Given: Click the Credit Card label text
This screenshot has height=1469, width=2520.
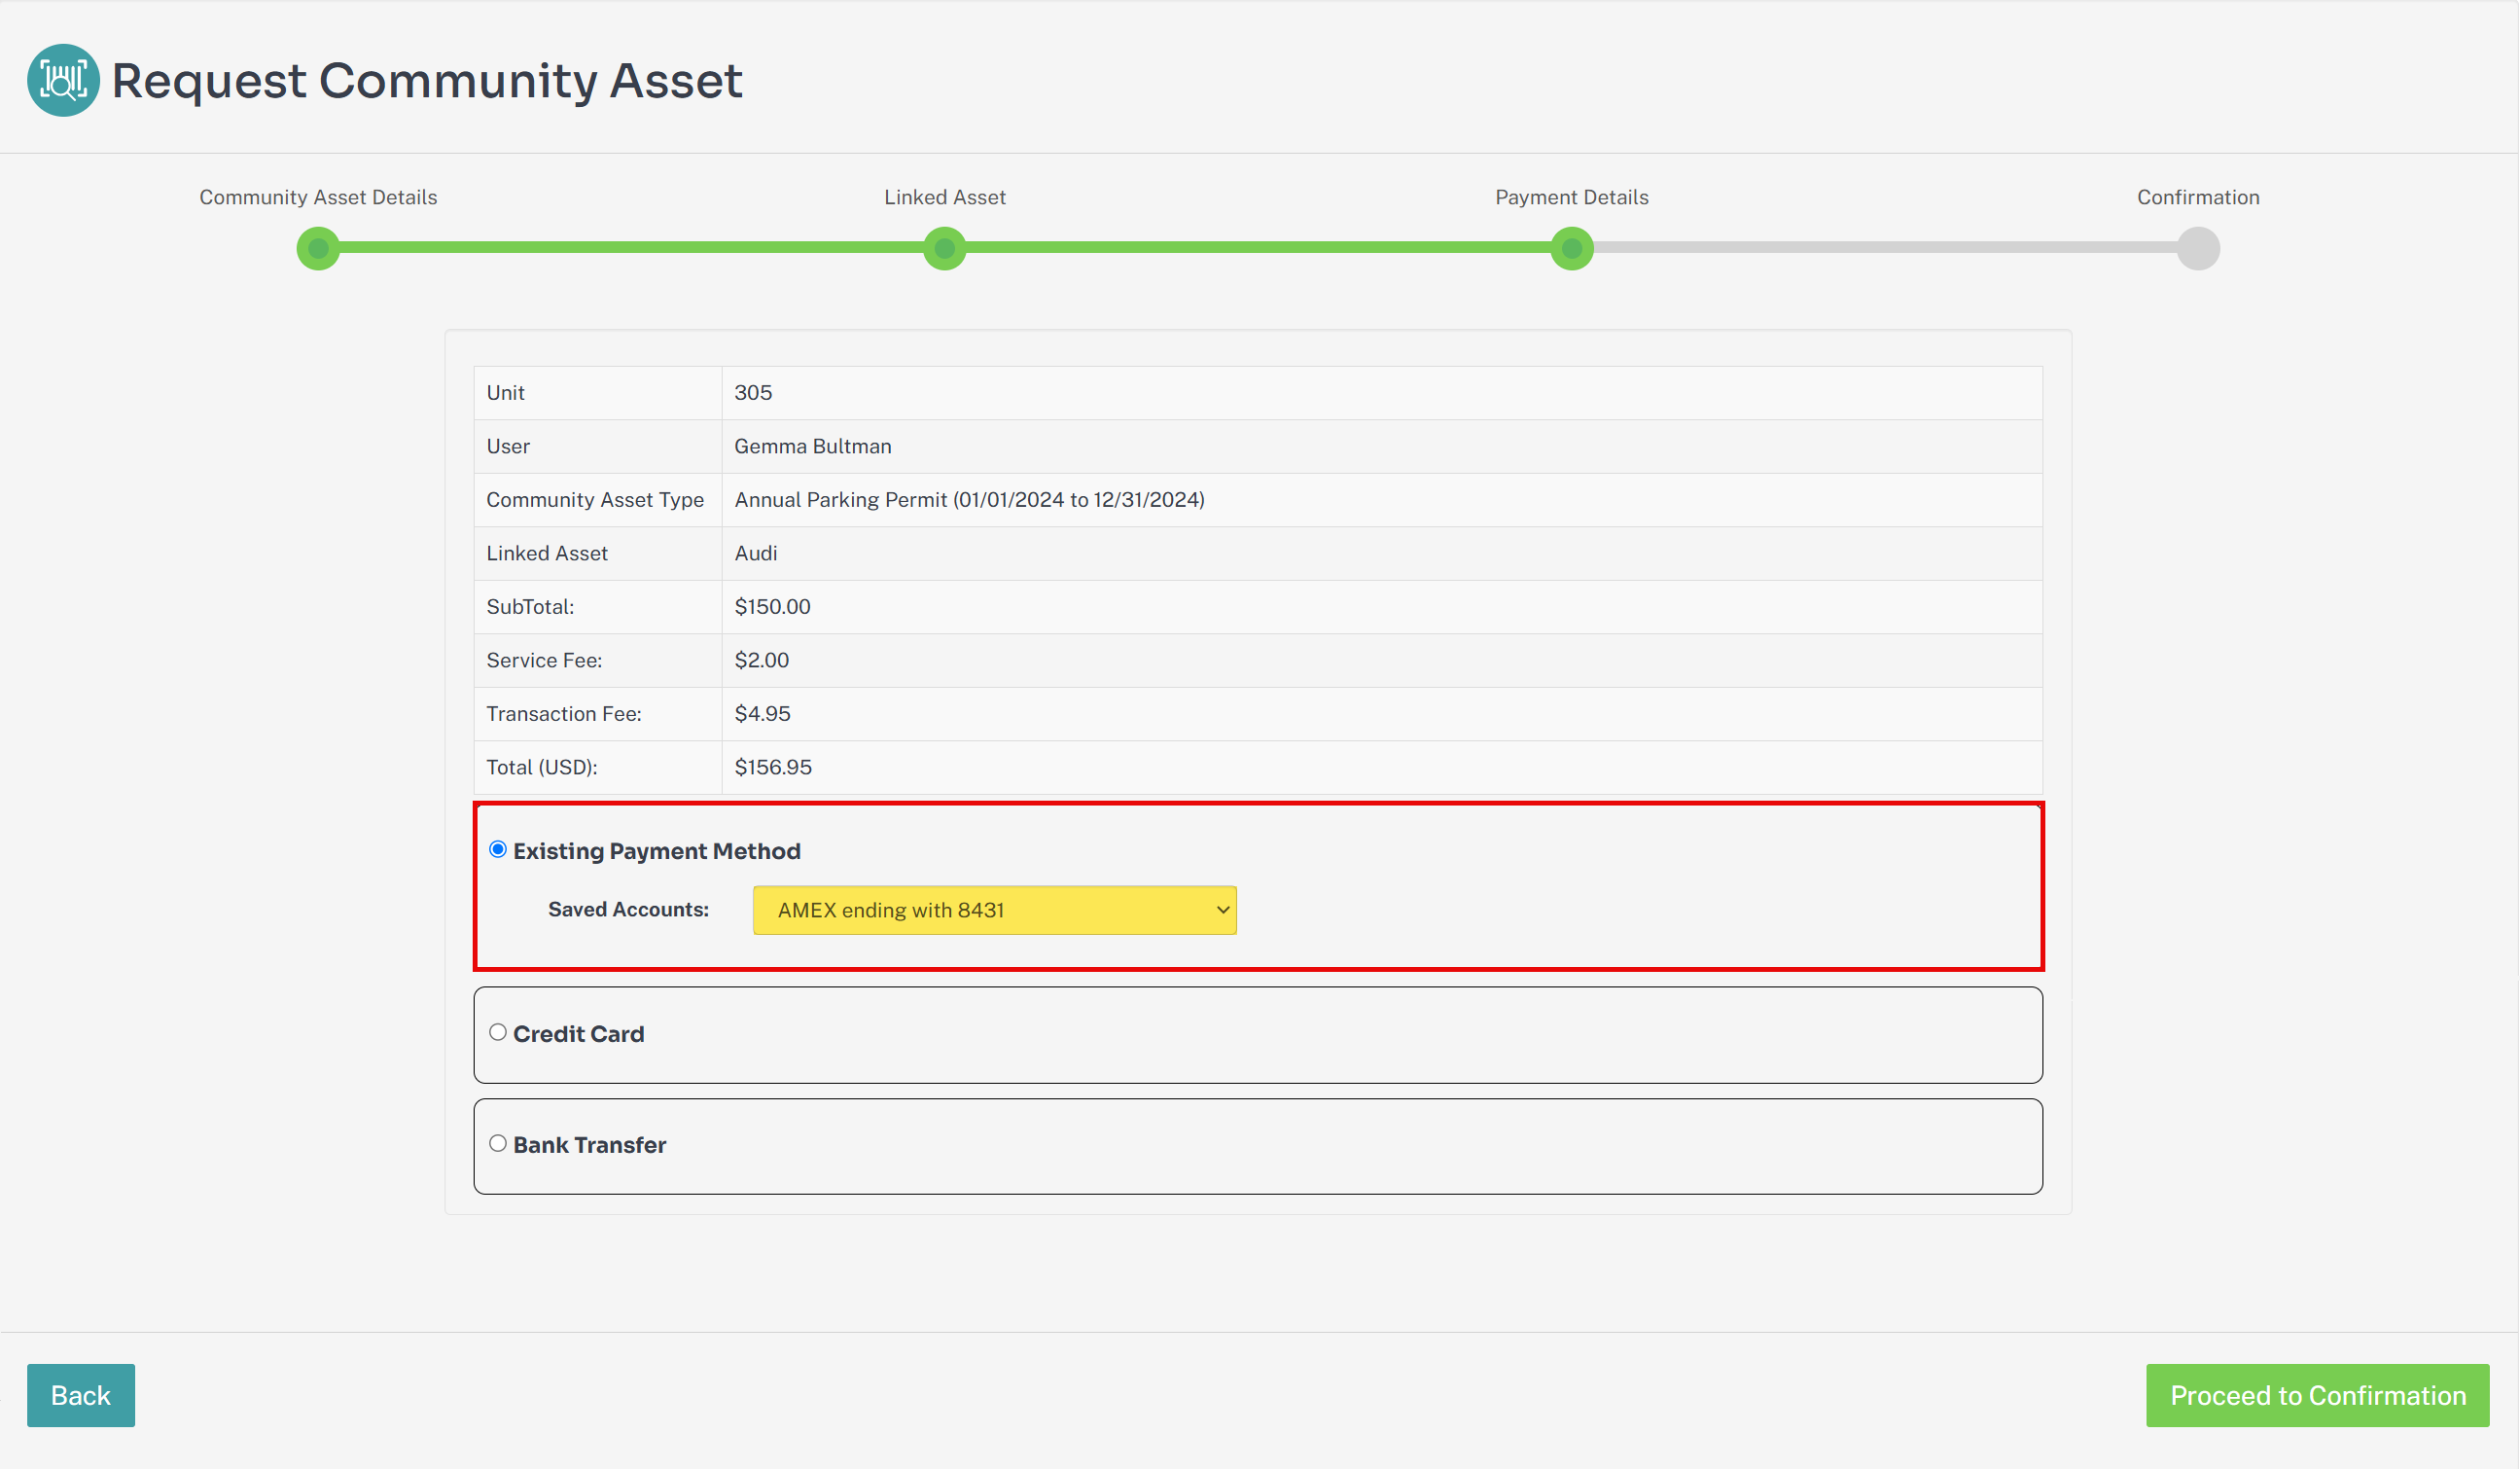Looking at the screenshot, I should pos(579,1034).
